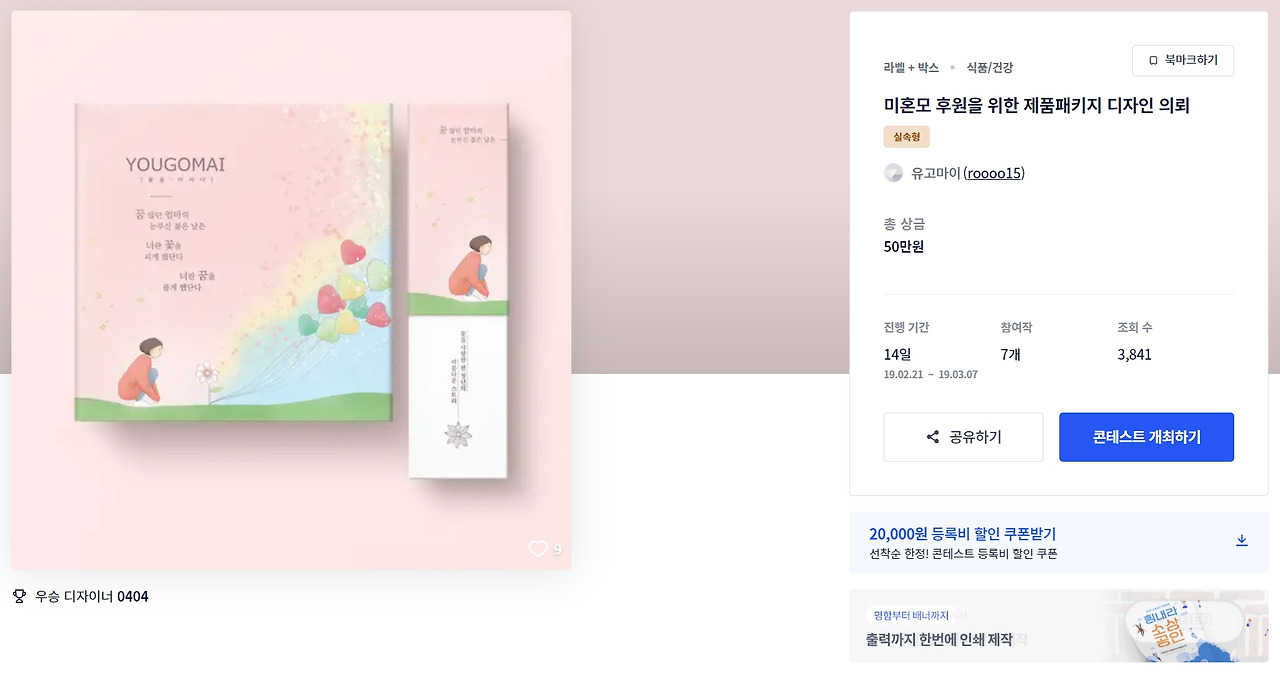The width and height of the screenshot is (1280, 673).
Task: Open the YOUGOMAI package design image
Action: tap(291, 290)
